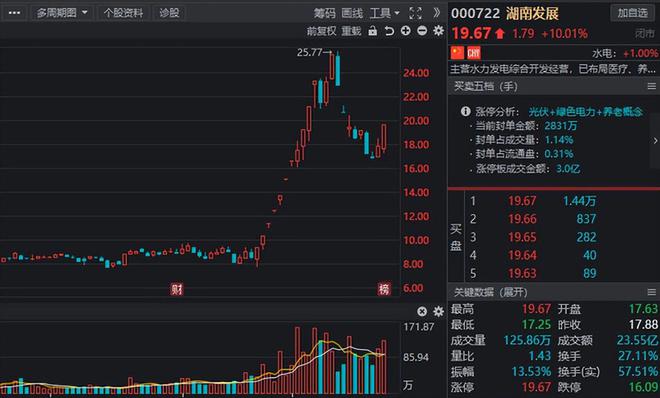Viewport: 660px width, 398px height.
Task: Open the main chart settings gear
Action: click(x=439, y=31)
